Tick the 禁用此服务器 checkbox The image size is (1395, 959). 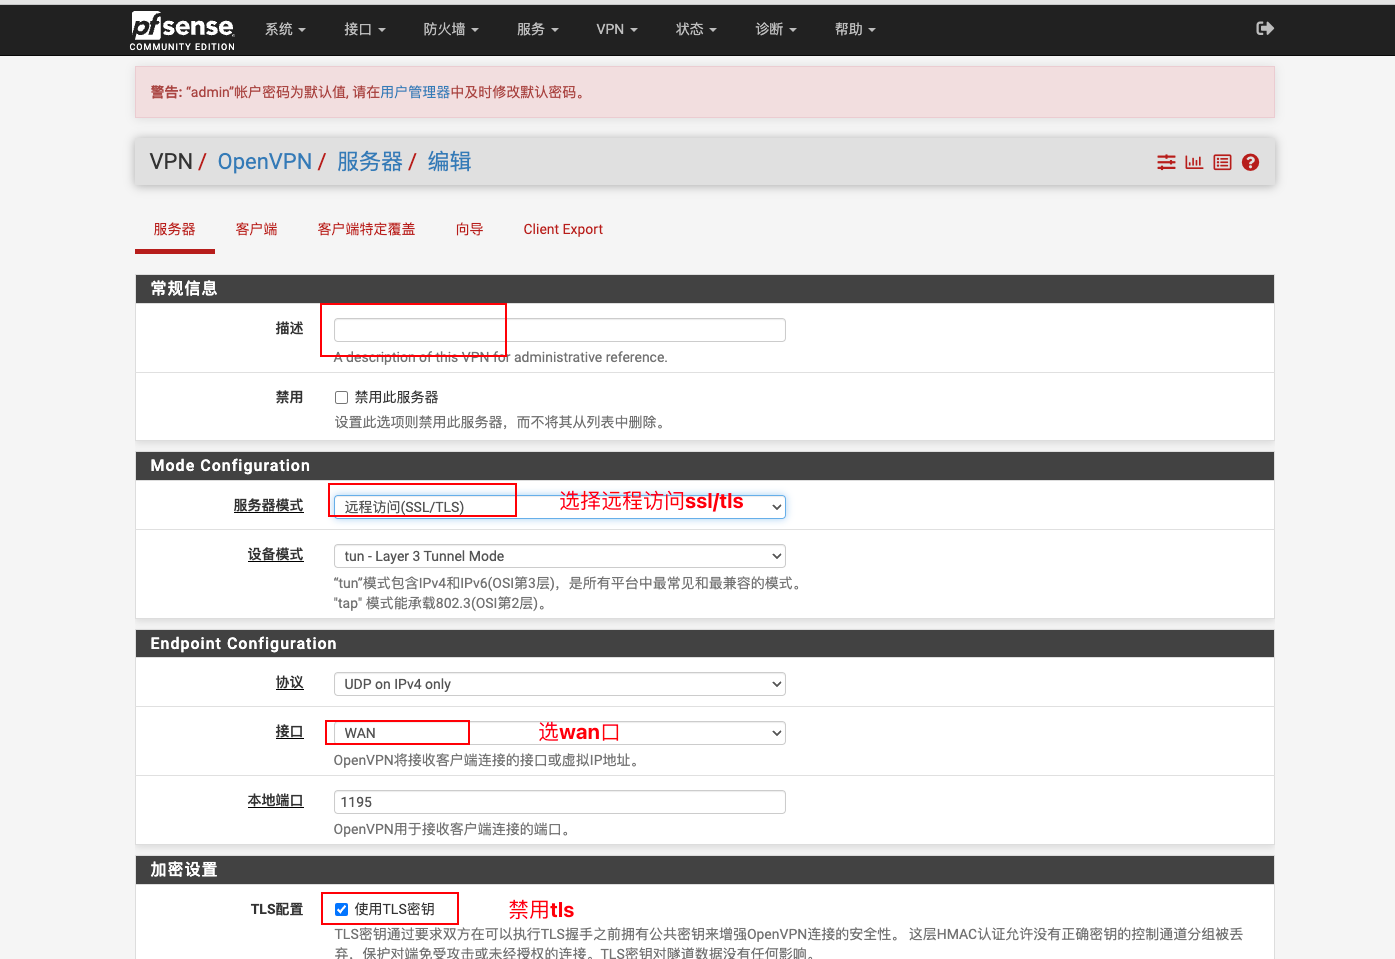pyautogui.click(x=341, y=398)
